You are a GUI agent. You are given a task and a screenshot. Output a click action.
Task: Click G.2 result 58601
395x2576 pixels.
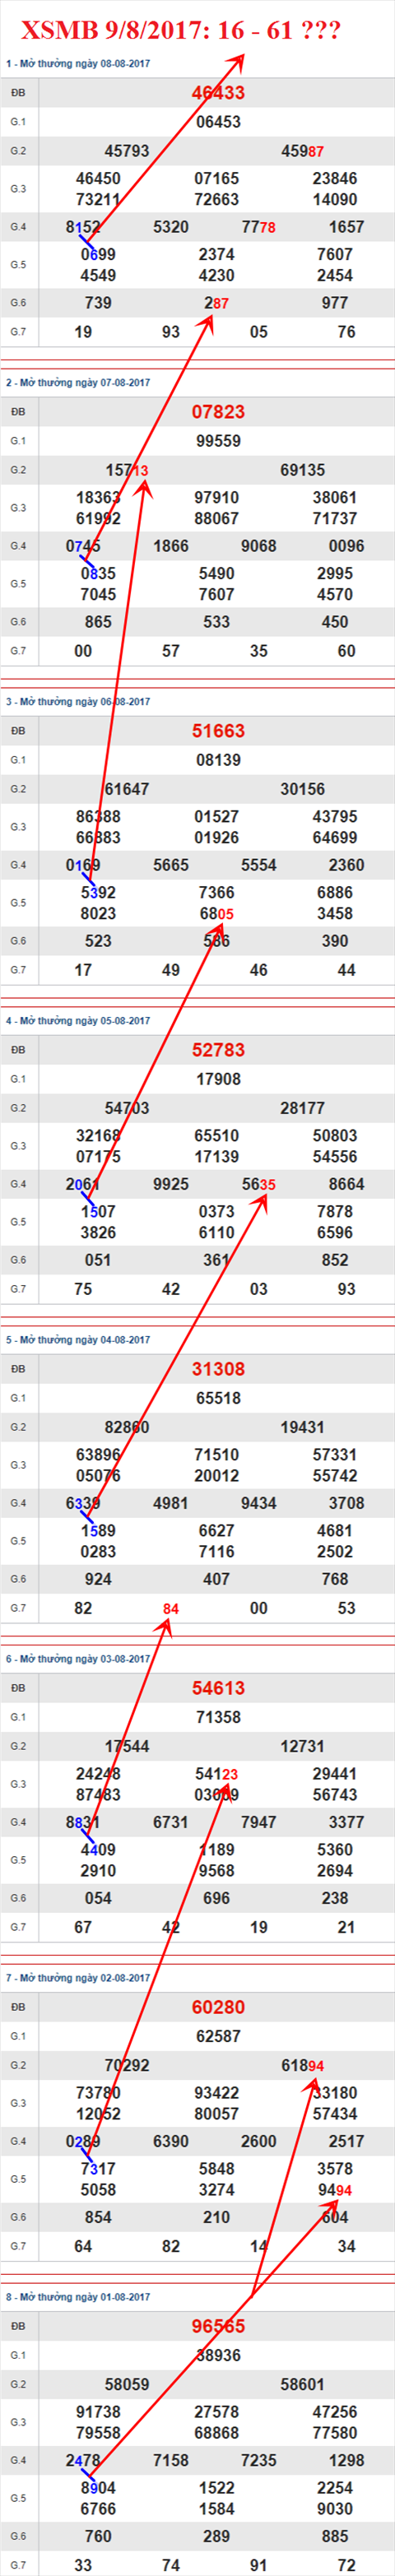click(302, 2384)
